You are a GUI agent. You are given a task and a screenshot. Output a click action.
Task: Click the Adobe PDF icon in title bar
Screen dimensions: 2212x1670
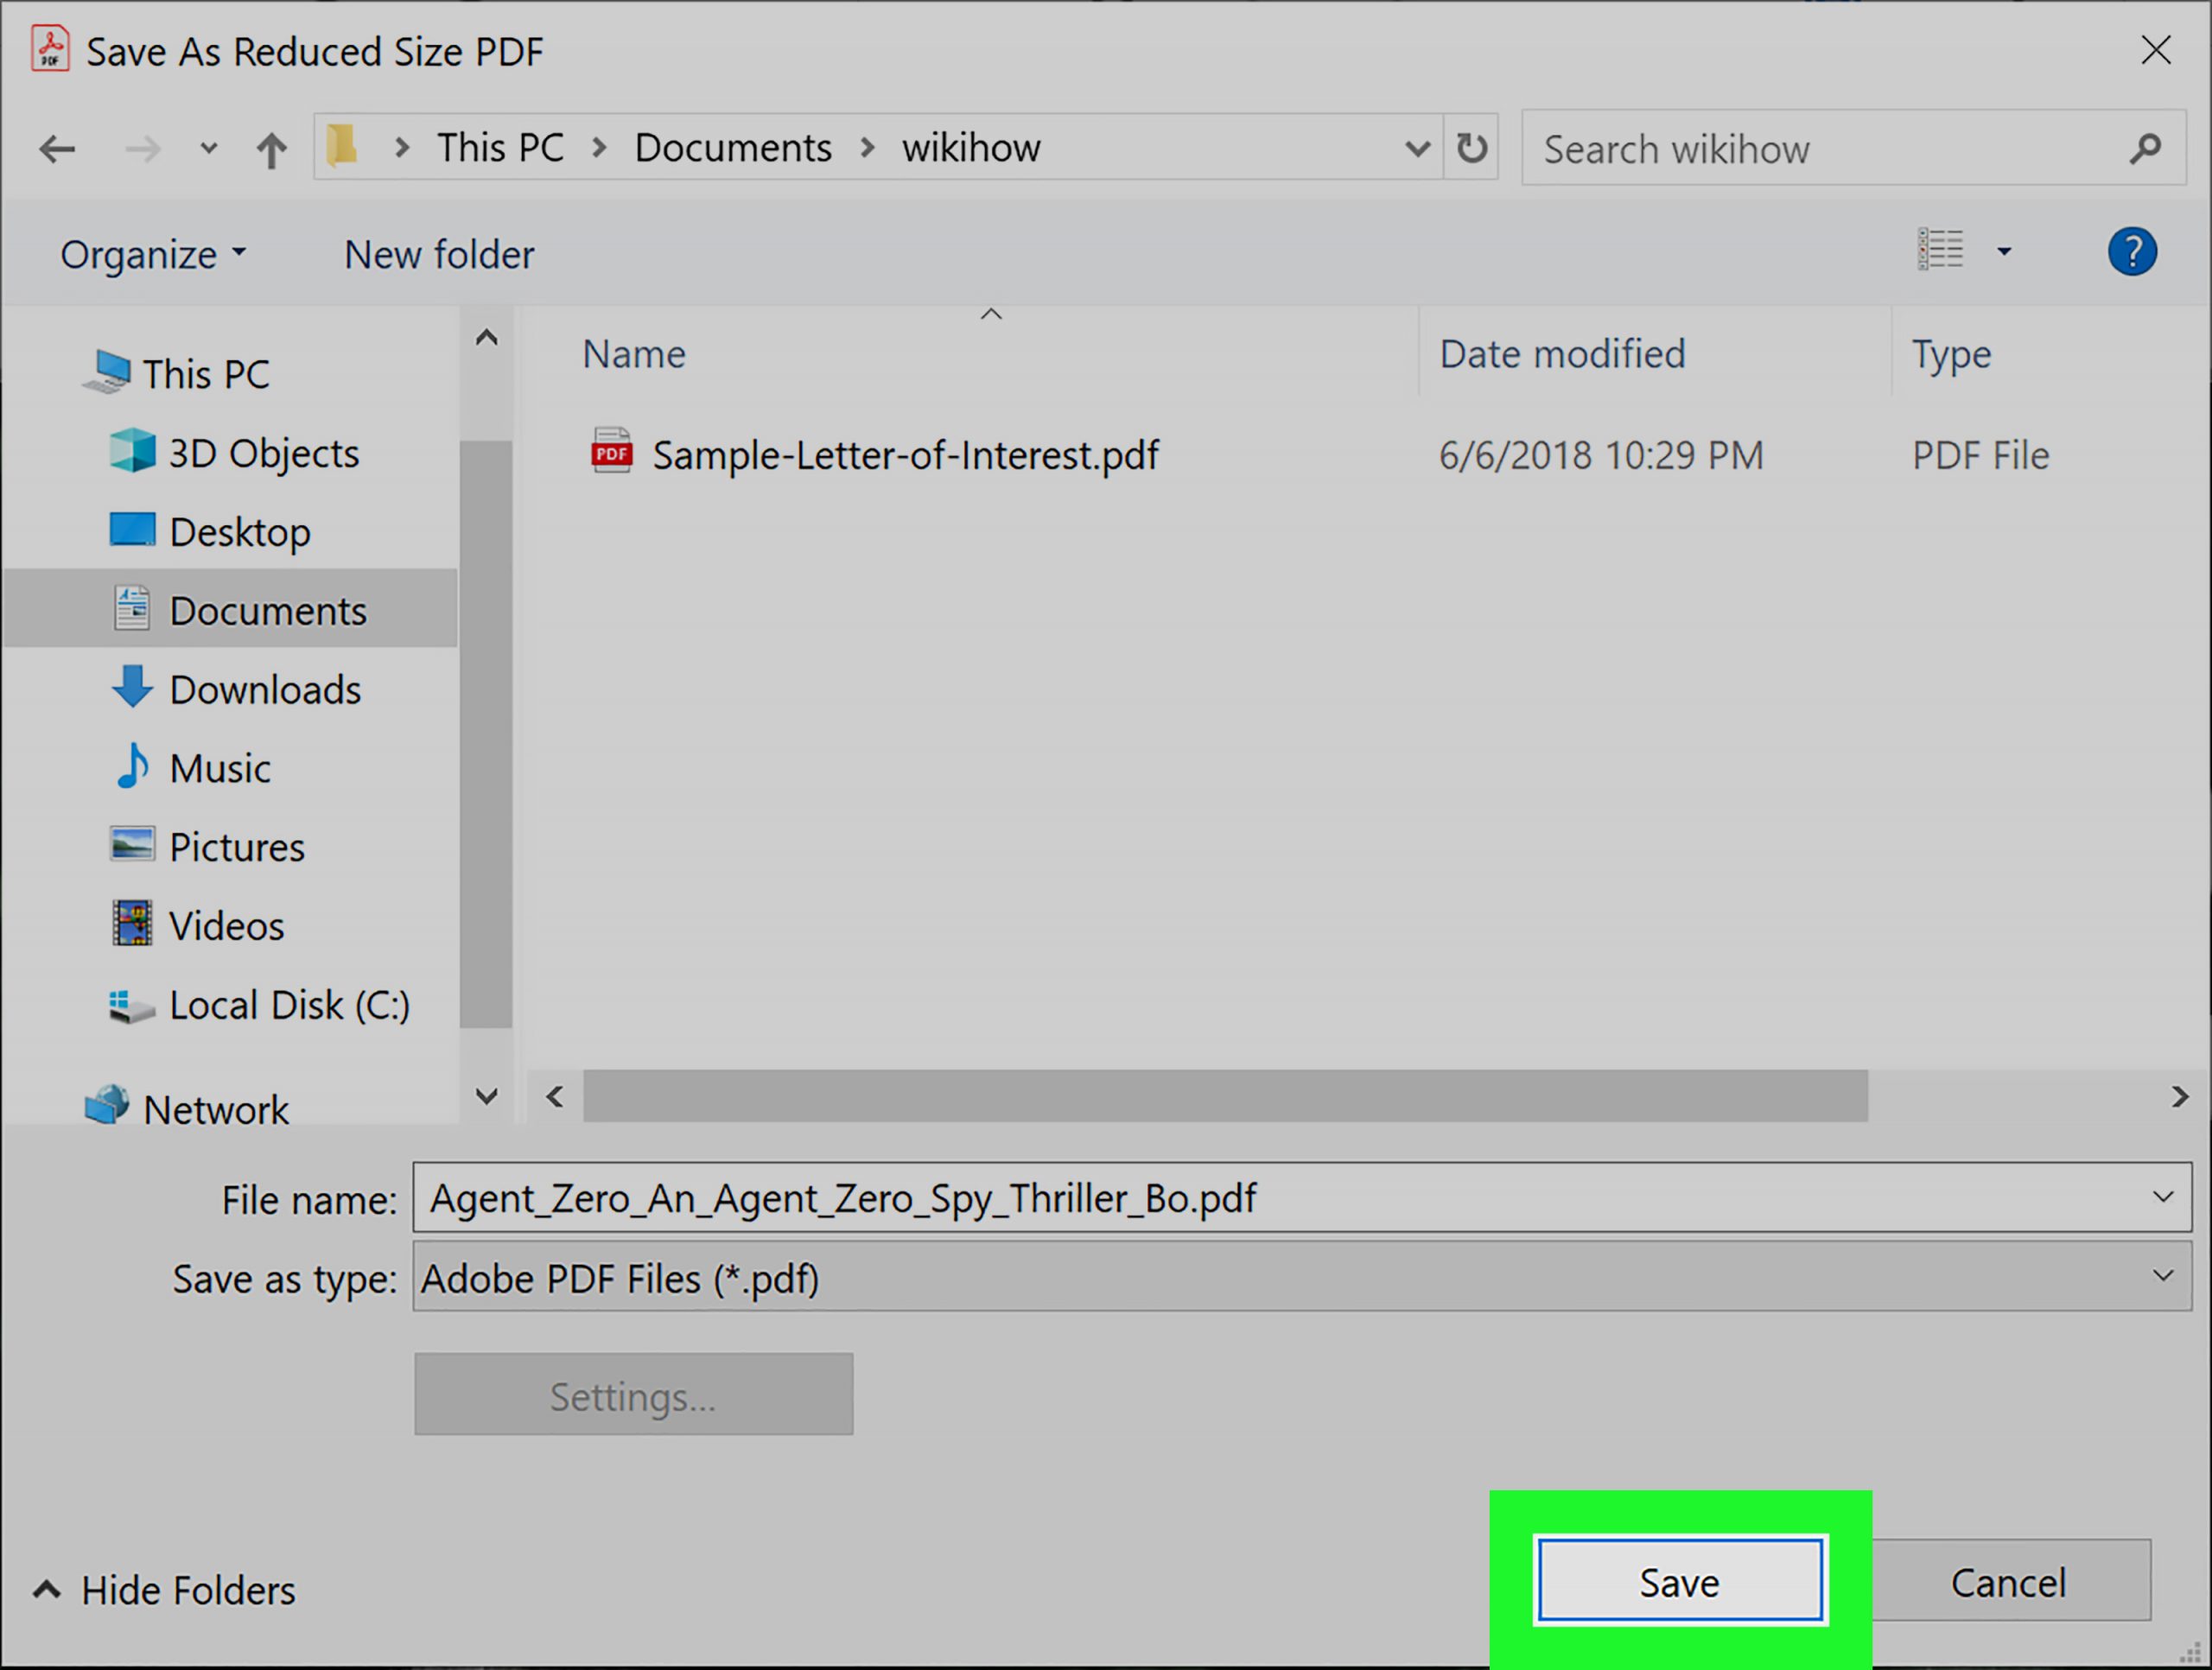coord(50,48)
